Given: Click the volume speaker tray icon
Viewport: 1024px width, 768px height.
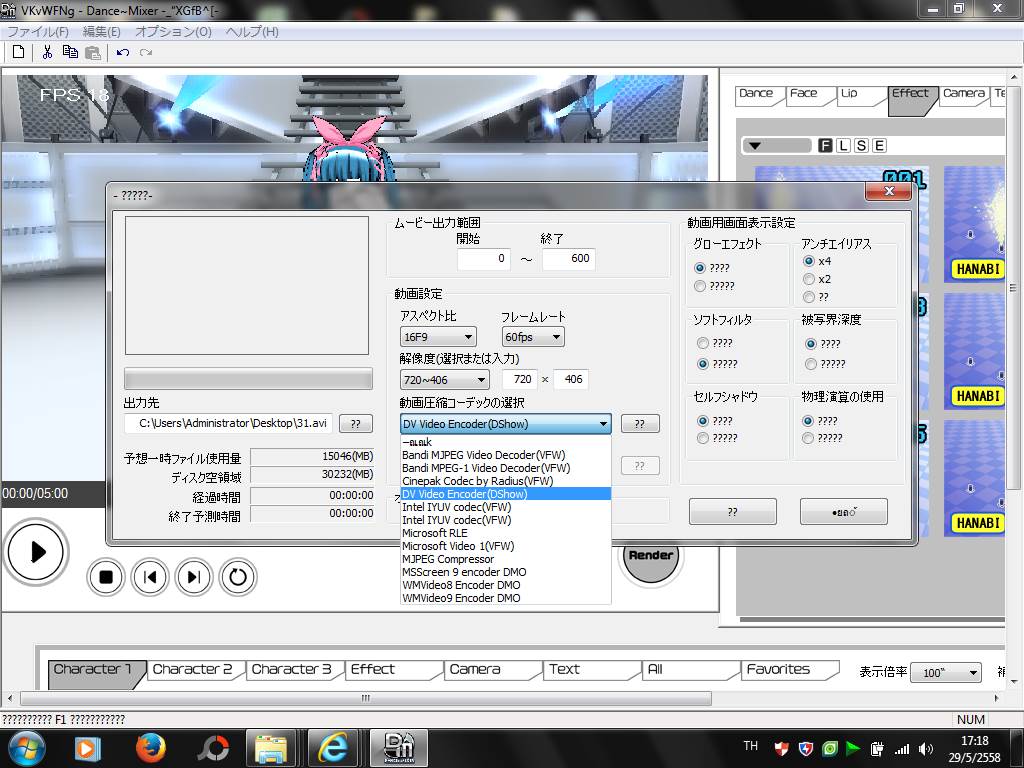Looking at the screenshot, I should tap(925, 750).
